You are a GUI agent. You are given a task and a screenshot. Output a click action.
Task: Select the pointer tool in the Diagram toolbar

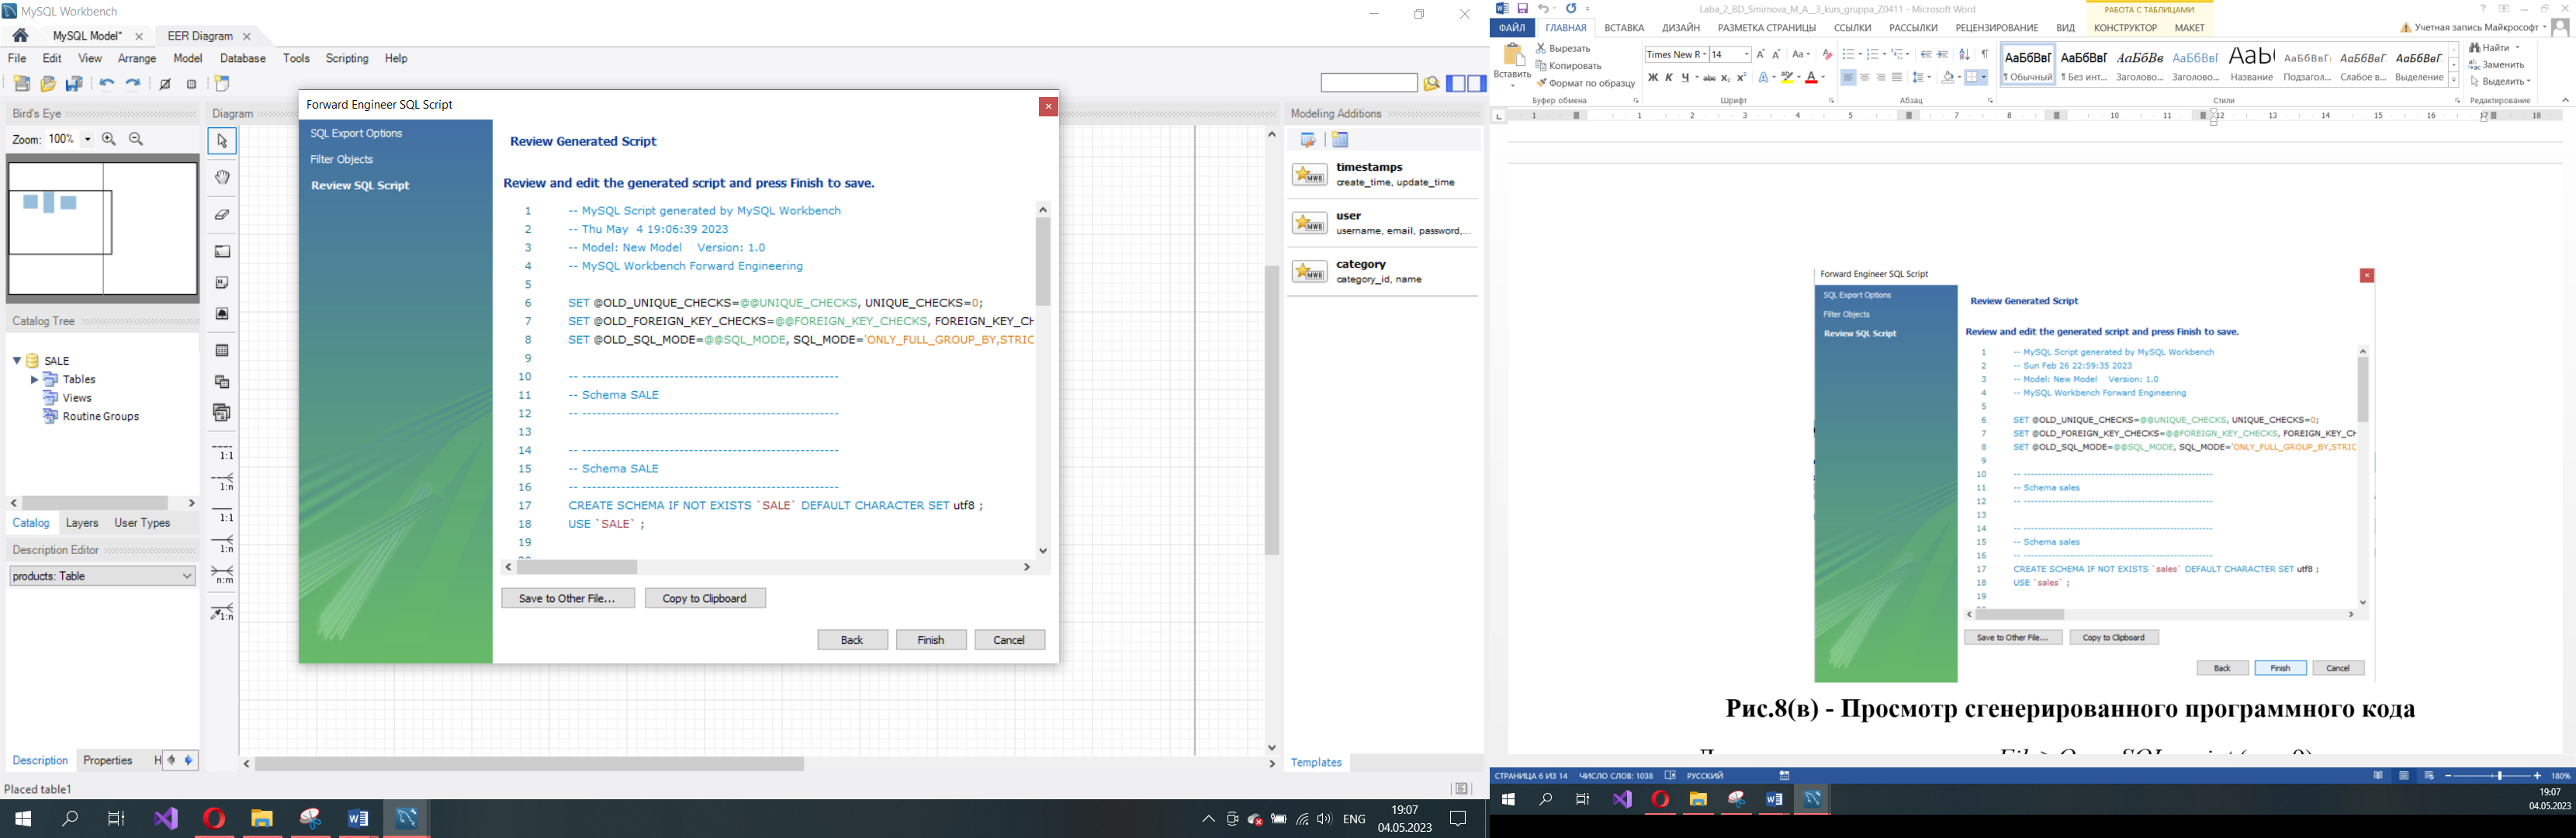tap(222, 141)
